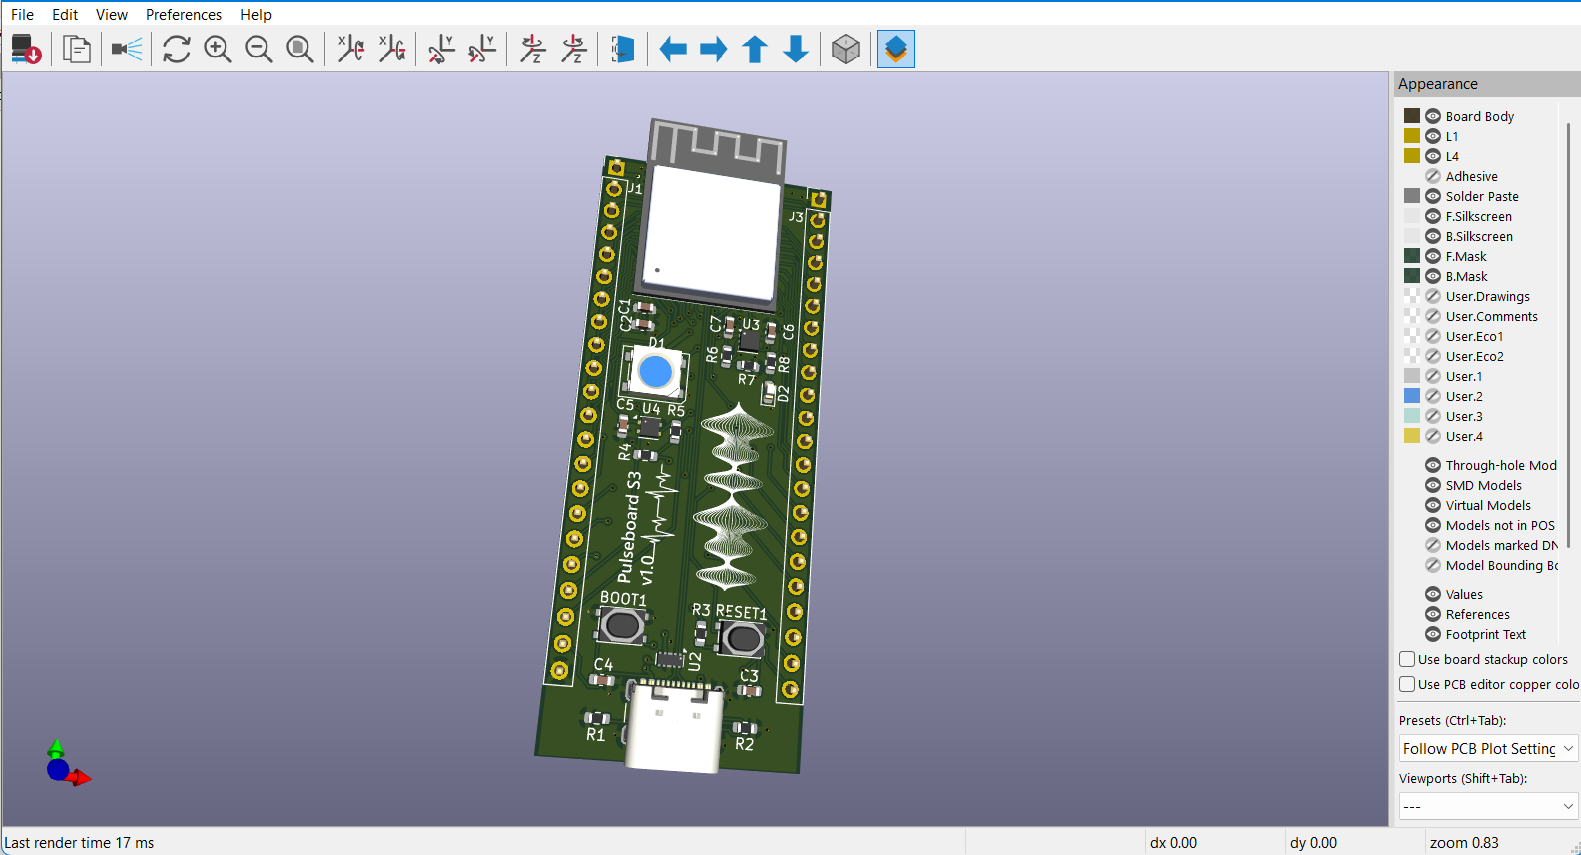
Task: Enable Use board stackup colors checkbox
Action: point(1408,659)
